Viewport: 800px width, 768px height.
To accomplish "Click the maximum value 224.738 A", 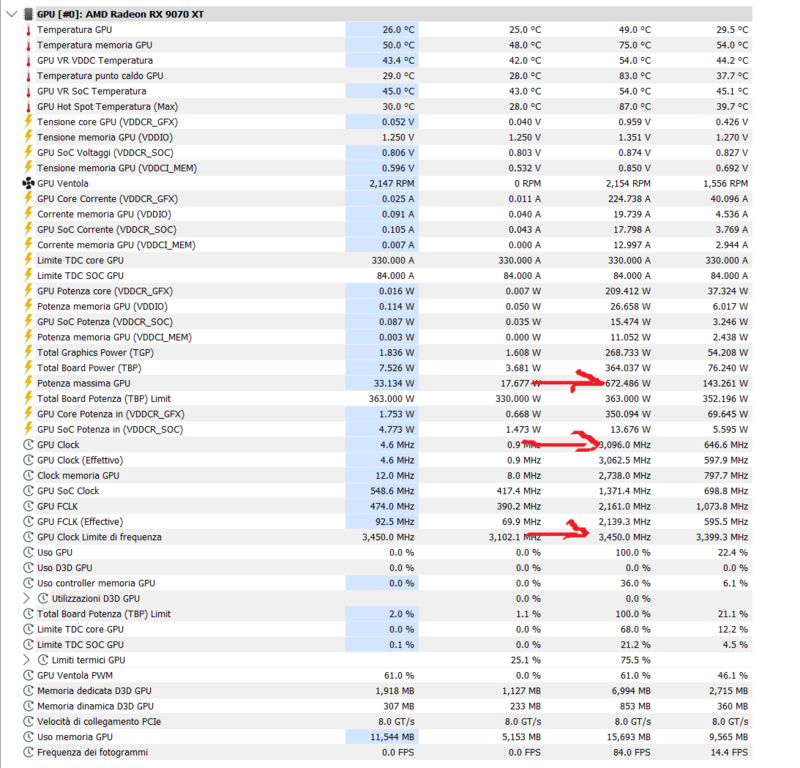I will (x=629, y=199).
